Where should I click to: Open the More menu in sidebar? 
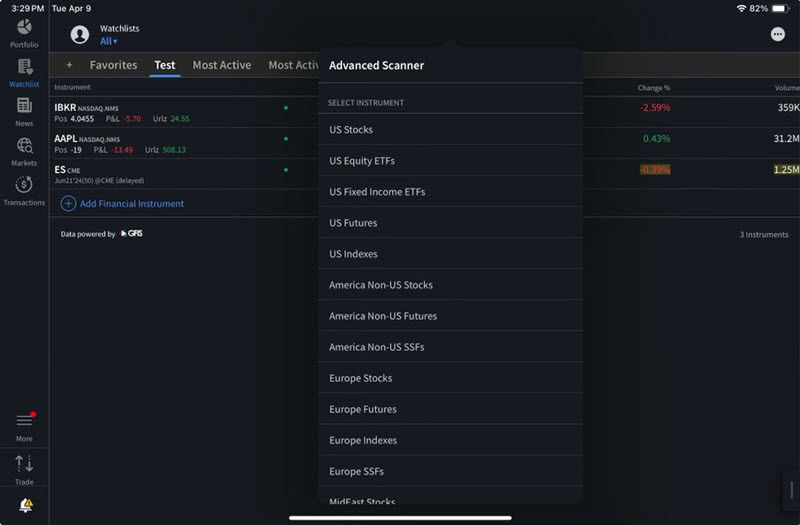pos(24,426)
